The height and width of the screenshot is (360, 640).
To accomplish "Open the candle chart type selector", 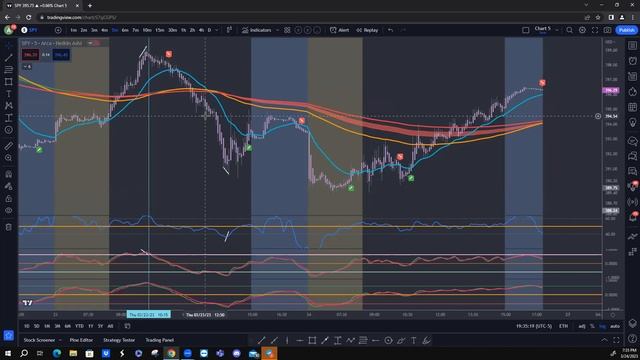I will click(229, 30).
